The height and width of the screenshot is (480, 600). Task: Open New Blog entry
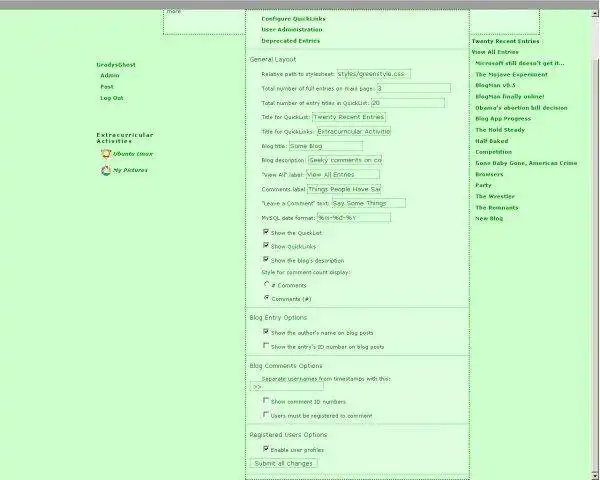point(489,219)
